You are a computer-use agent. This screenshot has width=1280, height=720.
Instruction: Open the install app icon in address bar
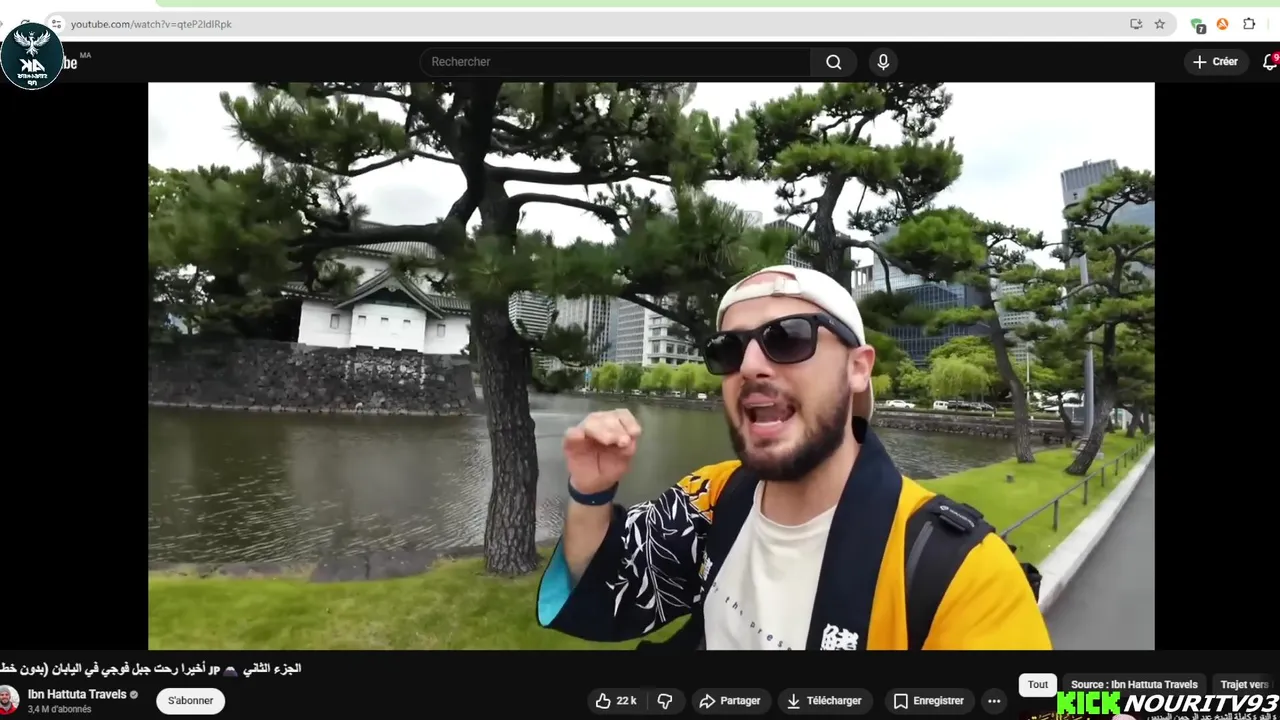tap(1136, 24)
